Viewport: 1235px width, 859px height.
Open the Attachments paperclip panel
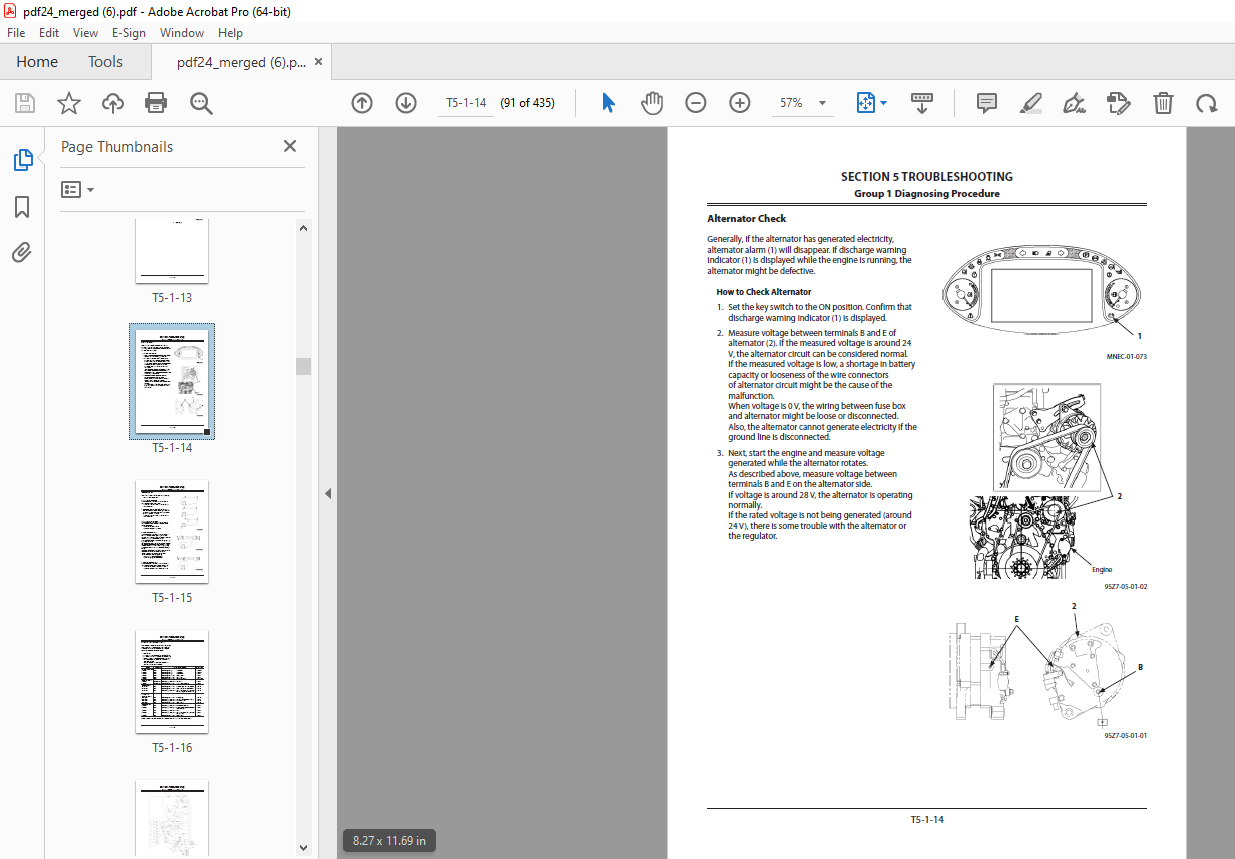(x=22, y=253)
